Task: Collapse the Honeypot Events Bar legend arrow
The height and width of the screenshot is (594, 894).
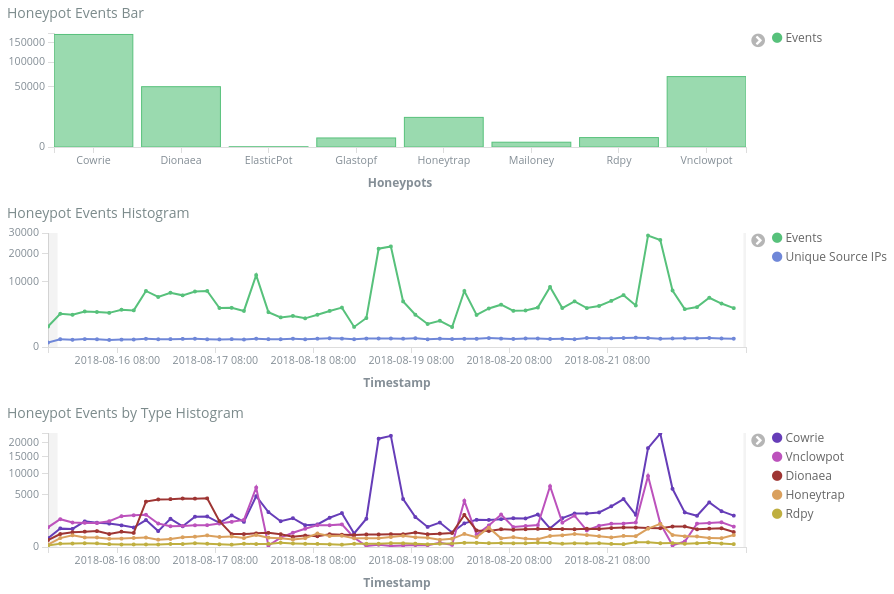Action: 758,40
